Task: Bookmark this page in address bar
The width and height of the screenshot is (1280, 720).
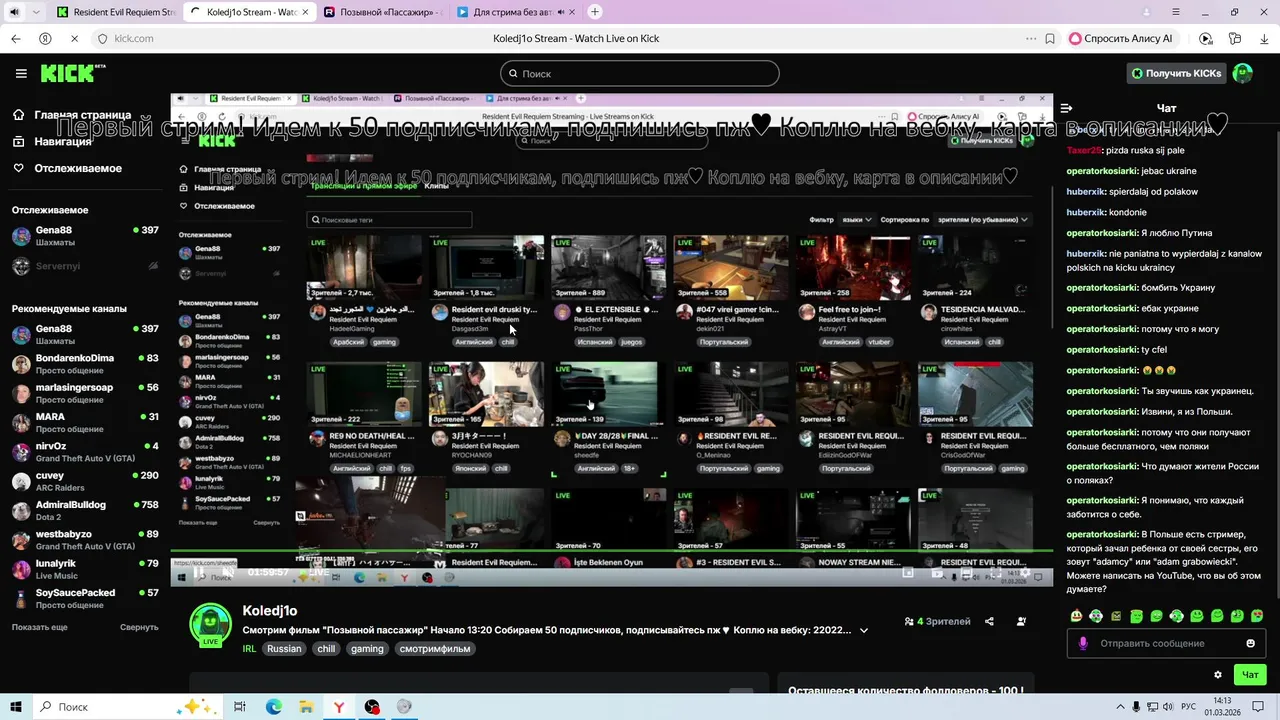Action: (1050, 38)
